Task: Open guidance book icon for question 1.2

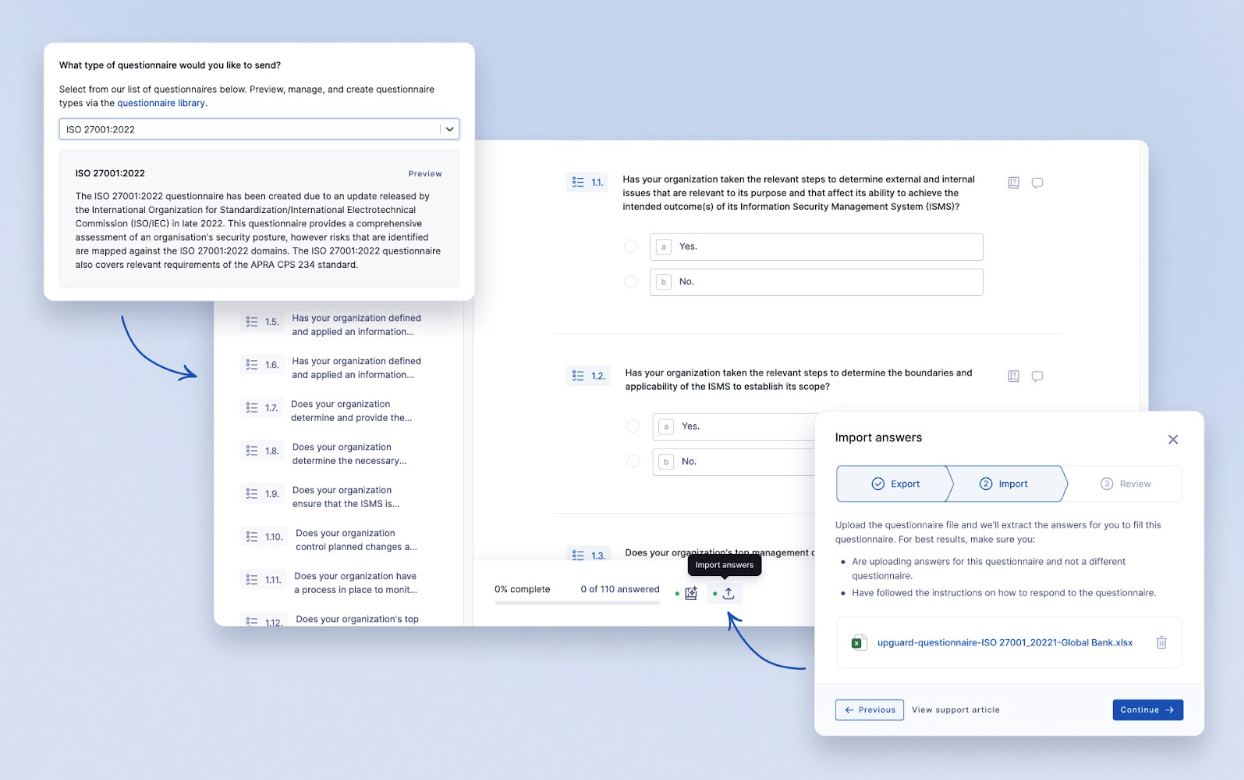Action: pos(1013,376)
